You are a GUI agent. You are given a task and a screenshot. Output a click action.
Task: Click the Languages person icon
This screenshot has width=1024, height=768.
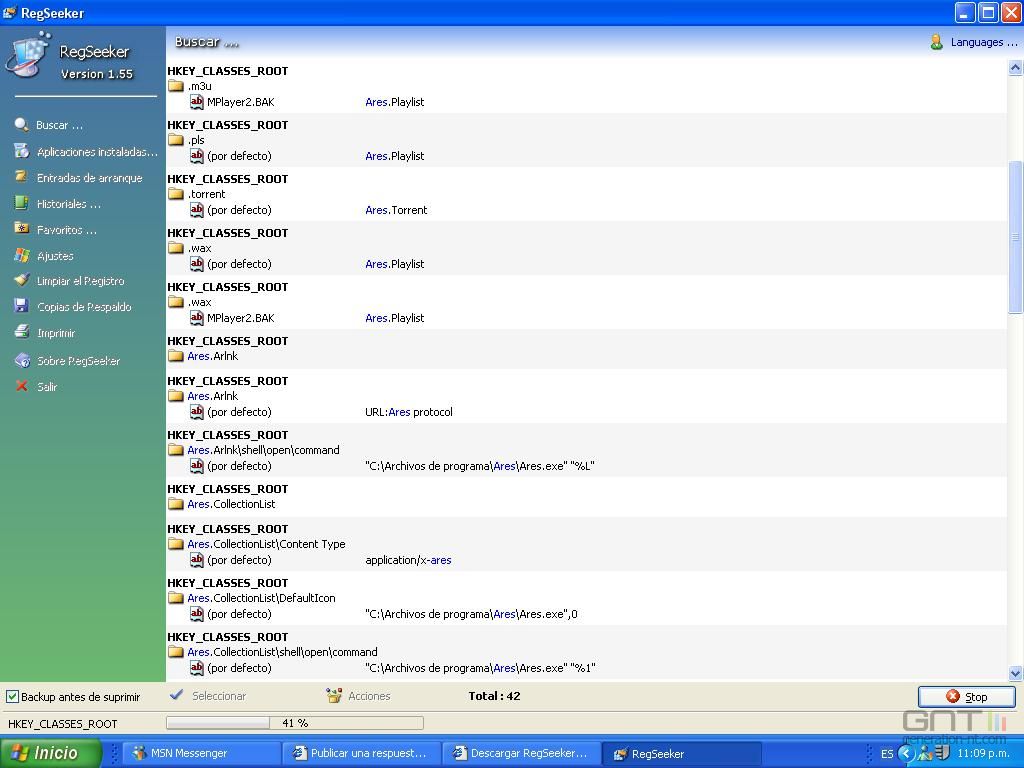pos(936,42)
